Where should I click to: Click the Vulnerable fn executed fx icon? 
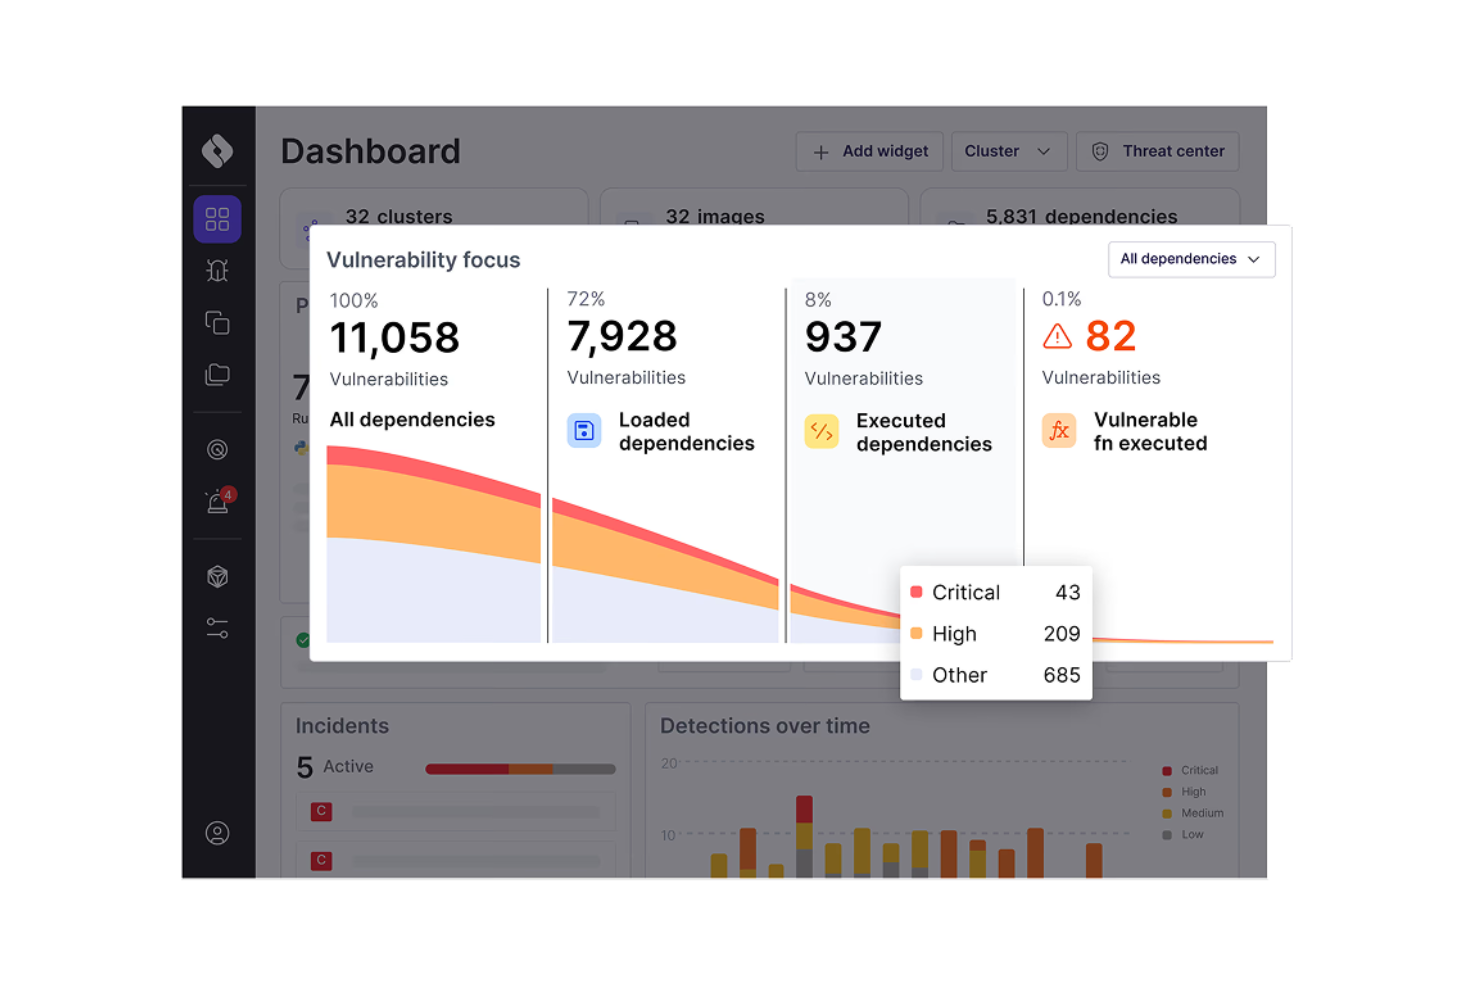click(1059, 431)
